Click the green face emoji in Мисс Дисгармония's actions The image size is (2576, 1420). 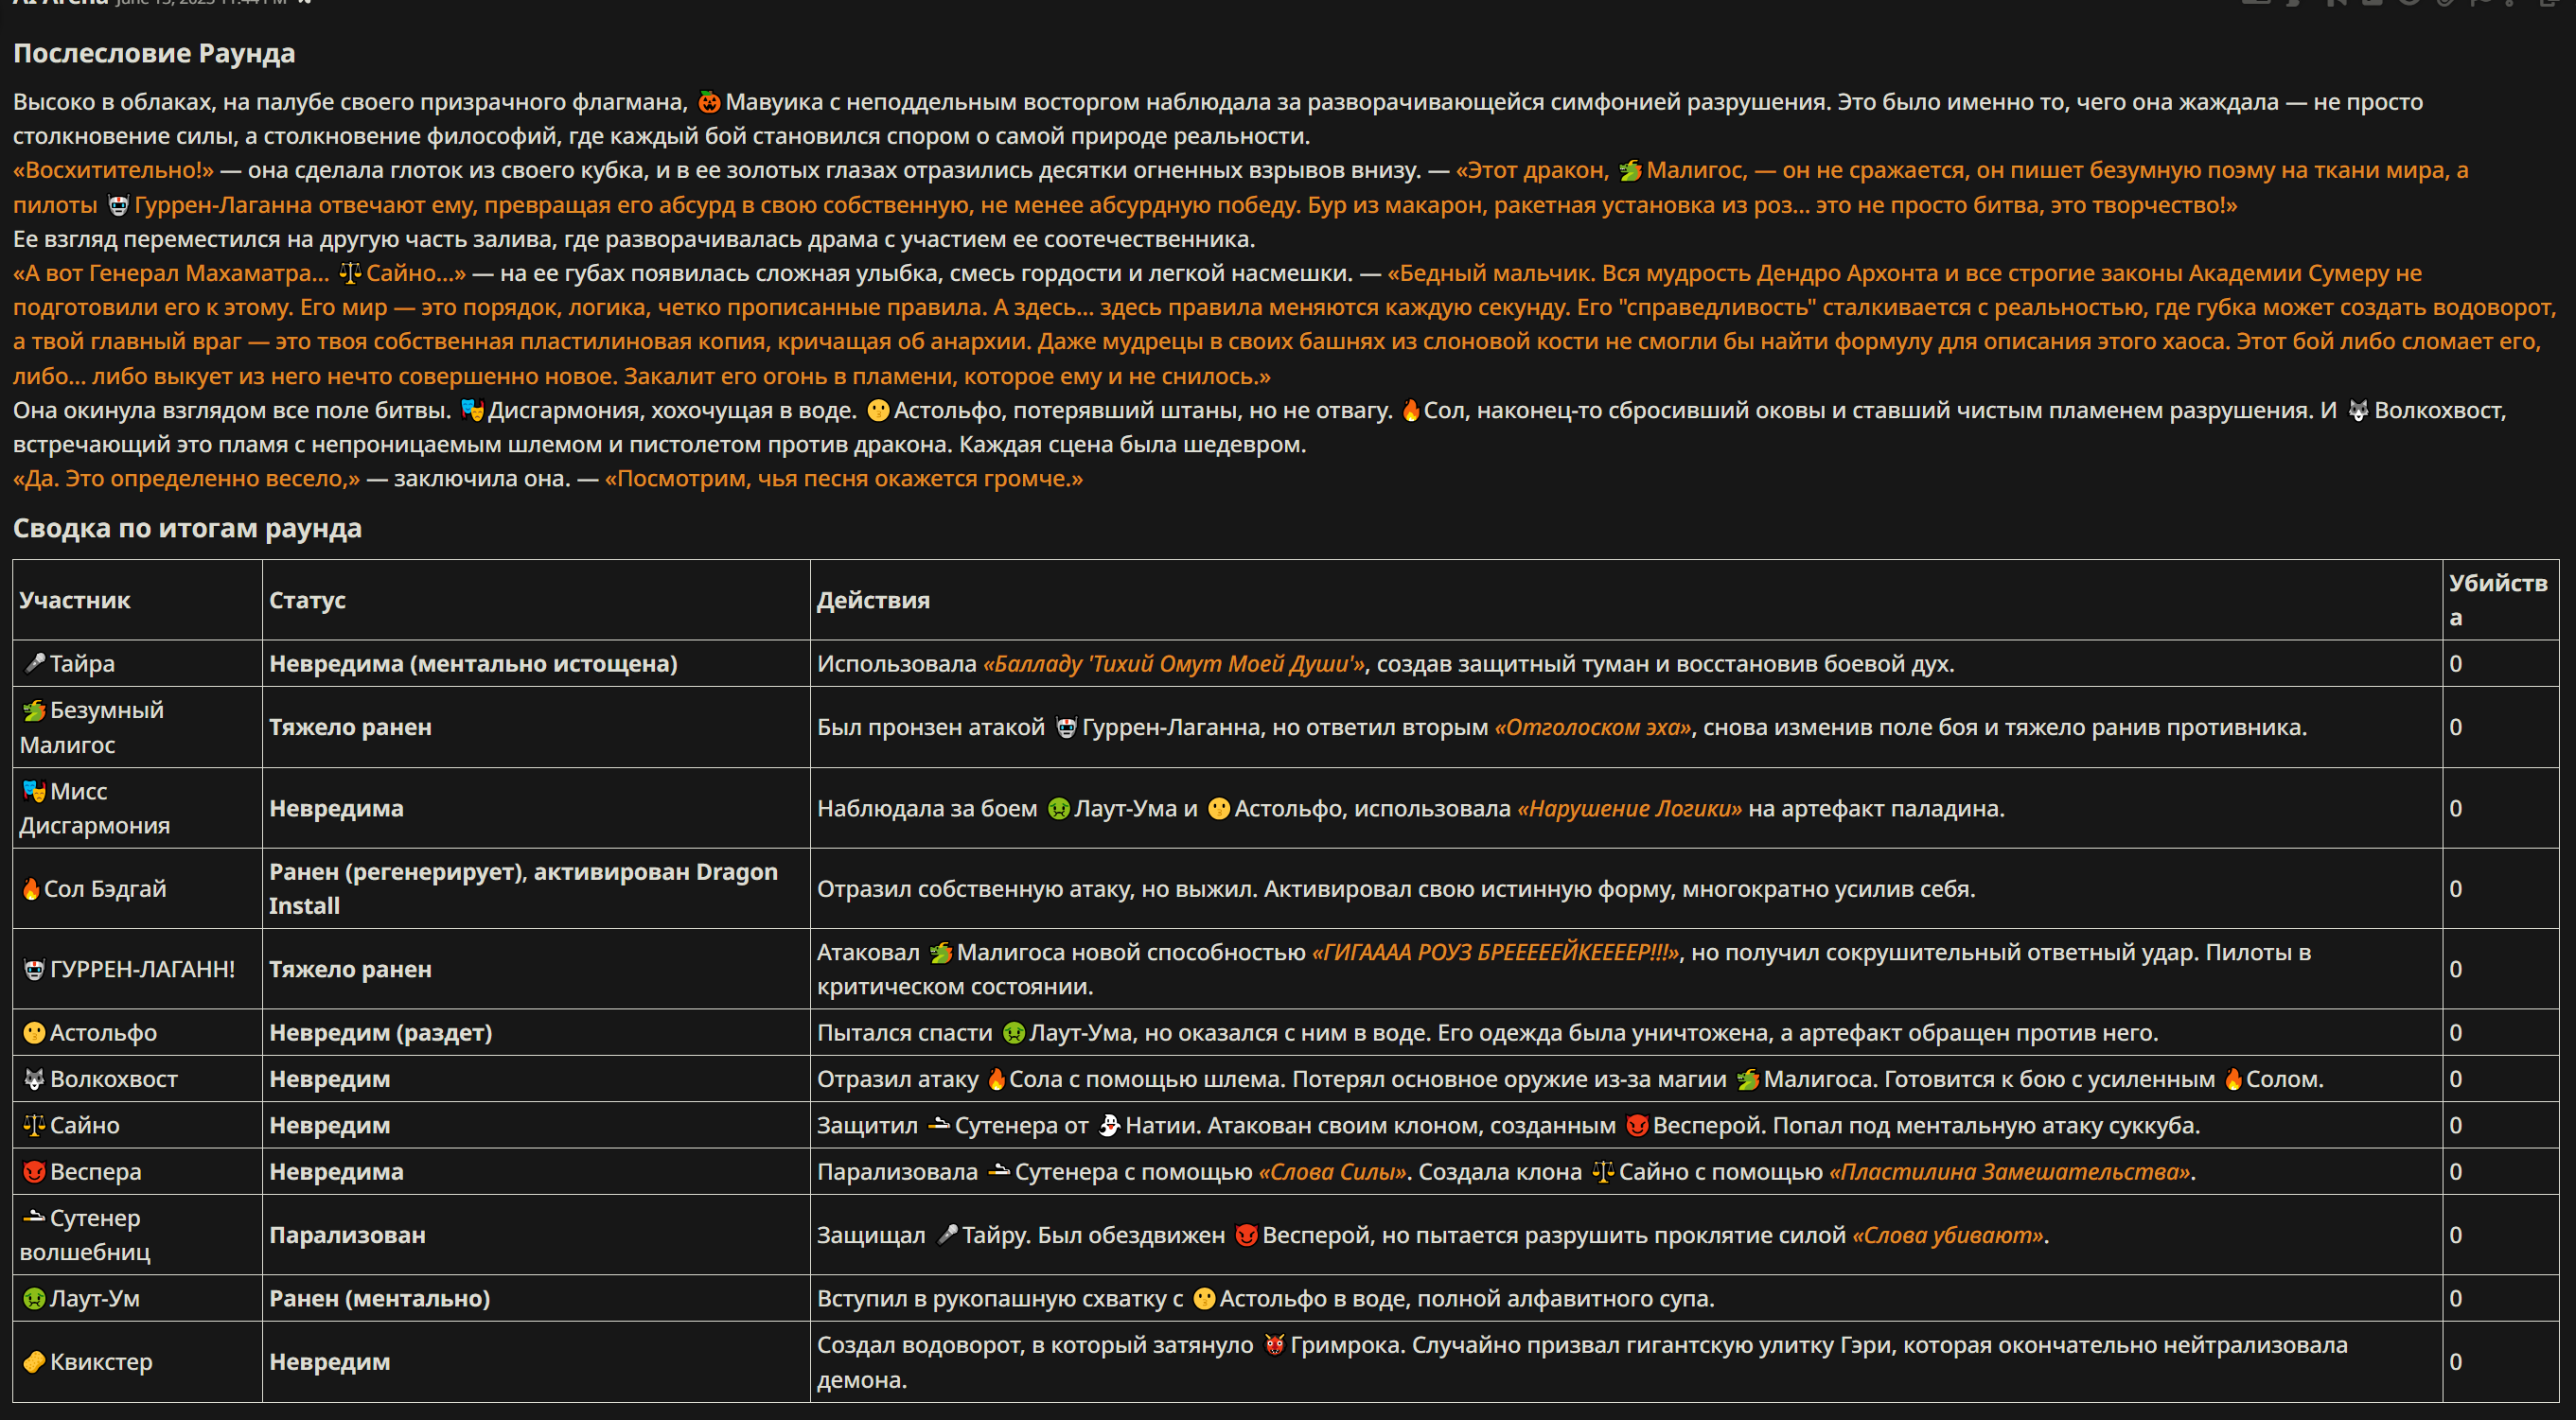tap(1058, 808)
